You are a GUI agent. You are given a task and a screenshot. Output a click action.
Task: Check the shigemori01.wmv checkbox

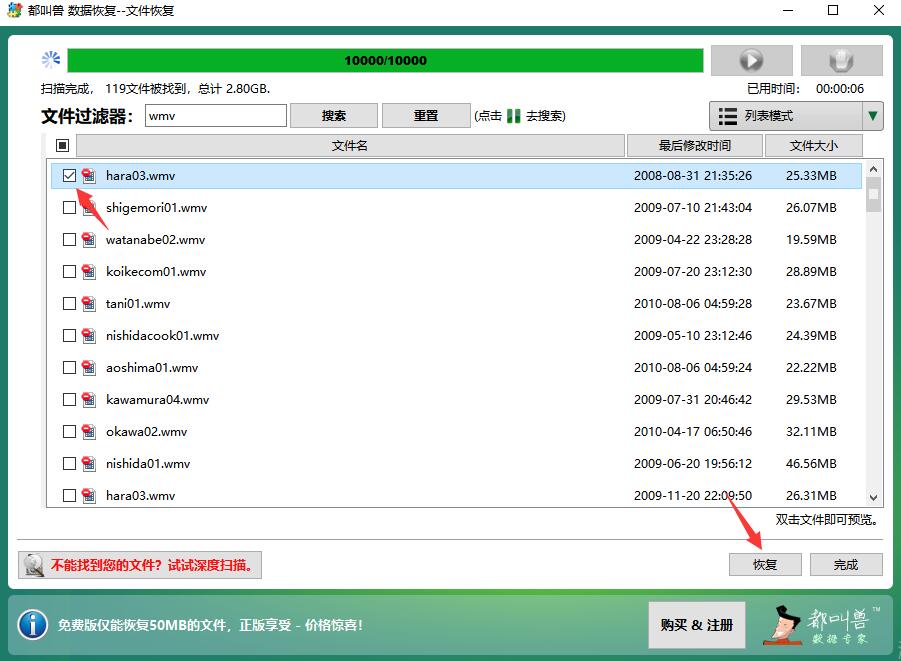point(68,208)
